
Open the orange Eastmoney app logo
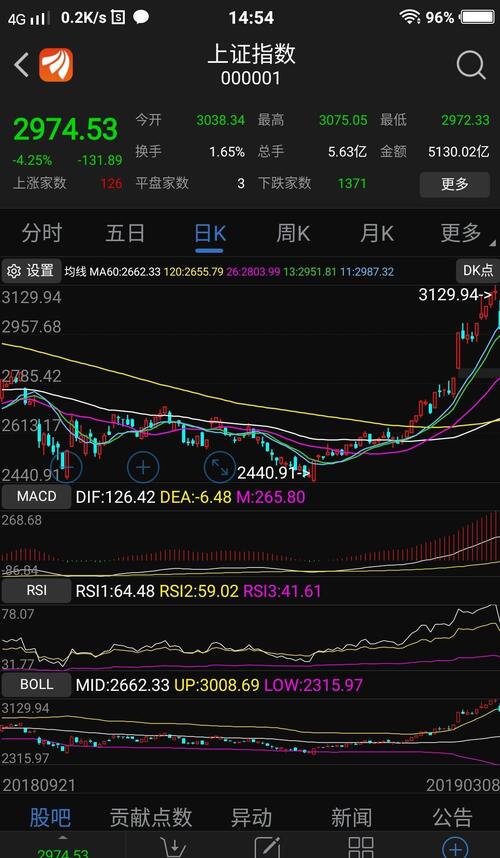56,65
